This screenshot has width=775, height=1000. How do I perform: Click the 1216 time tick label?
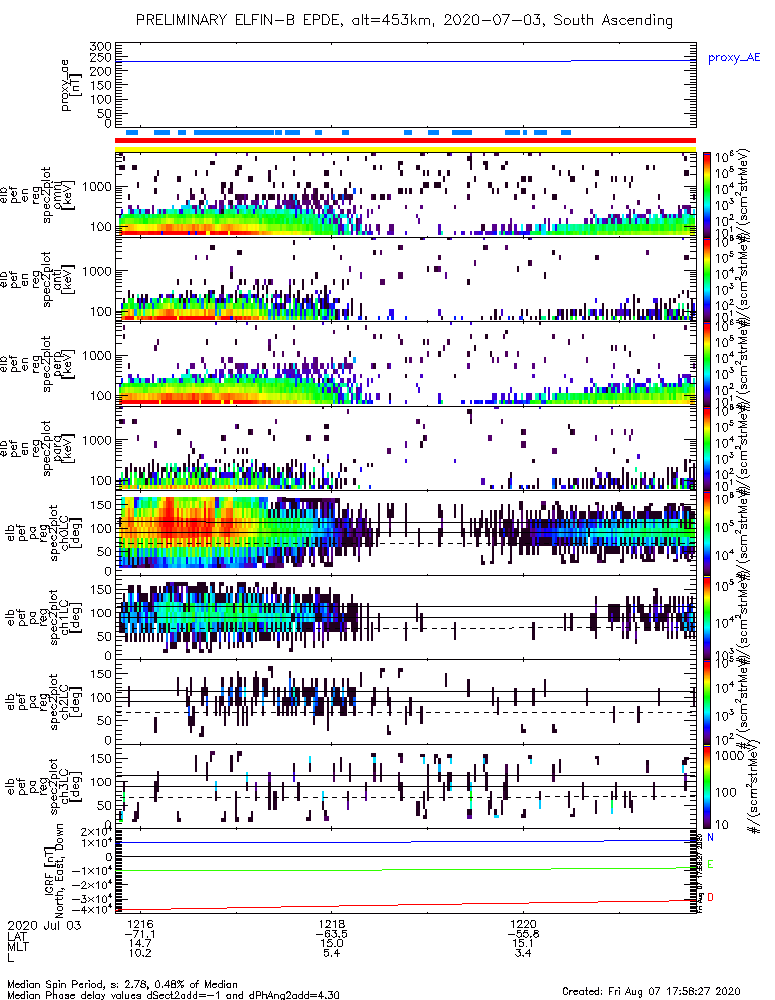(x=140, y=924)
